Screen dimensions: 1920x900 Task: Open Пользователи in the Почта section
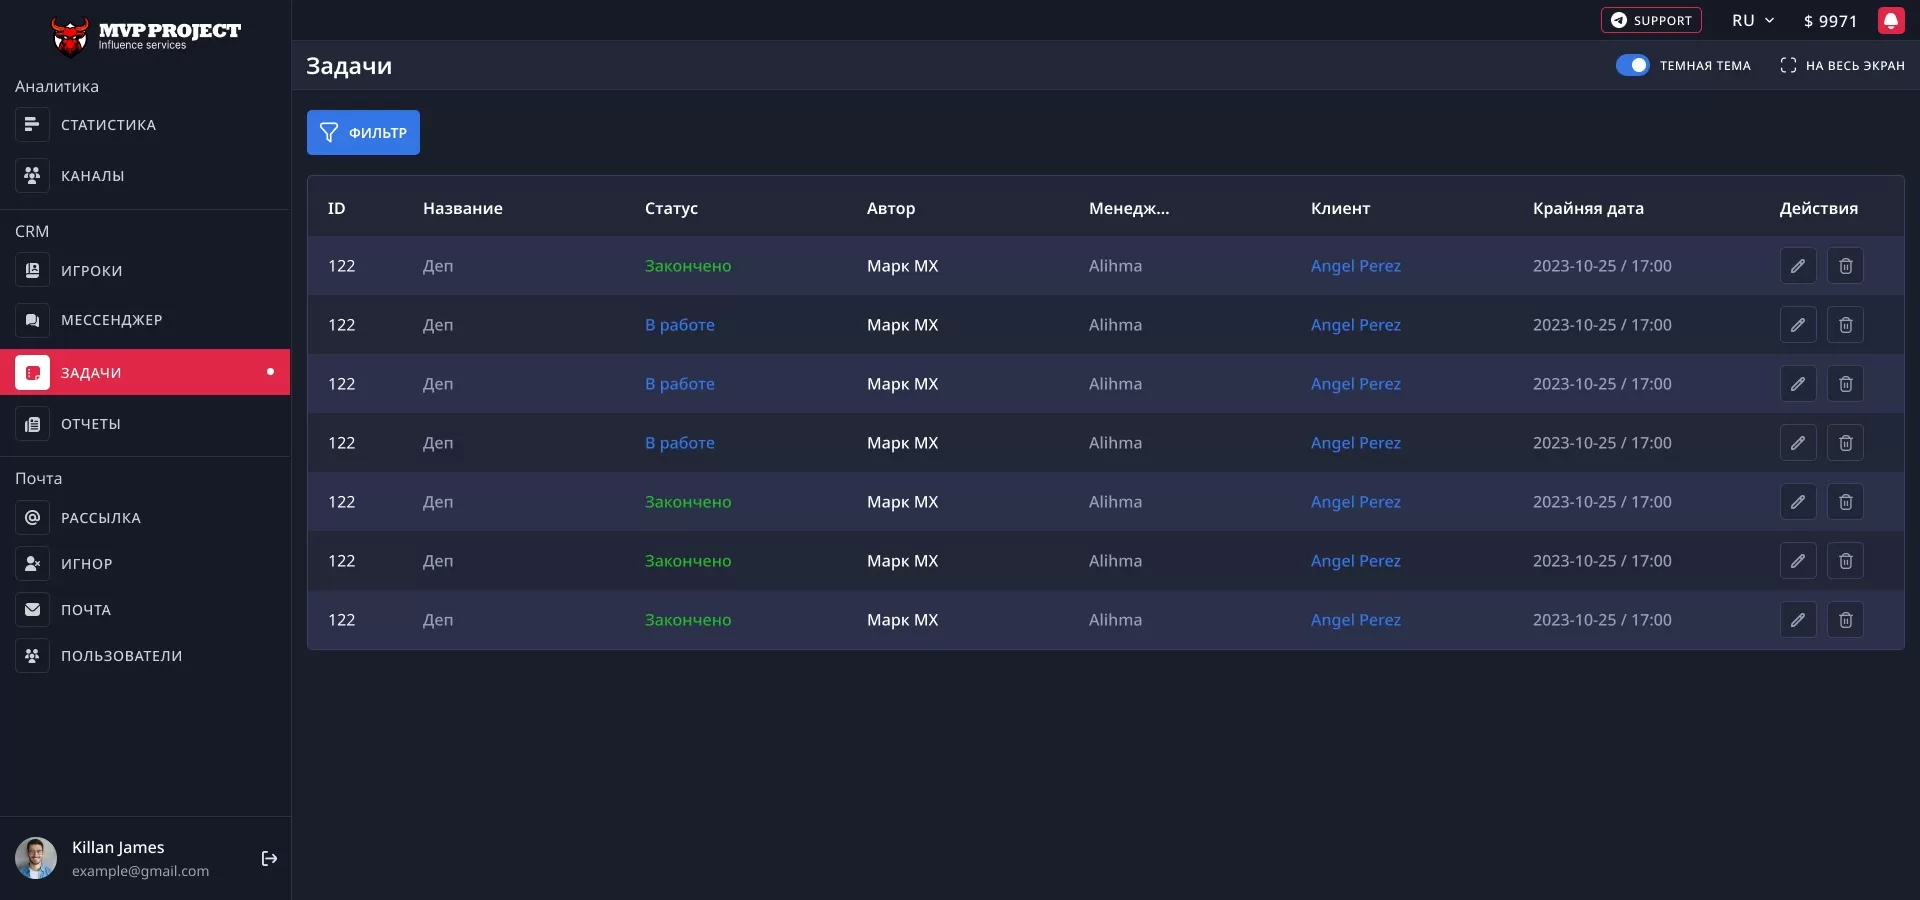coord(121,656)
